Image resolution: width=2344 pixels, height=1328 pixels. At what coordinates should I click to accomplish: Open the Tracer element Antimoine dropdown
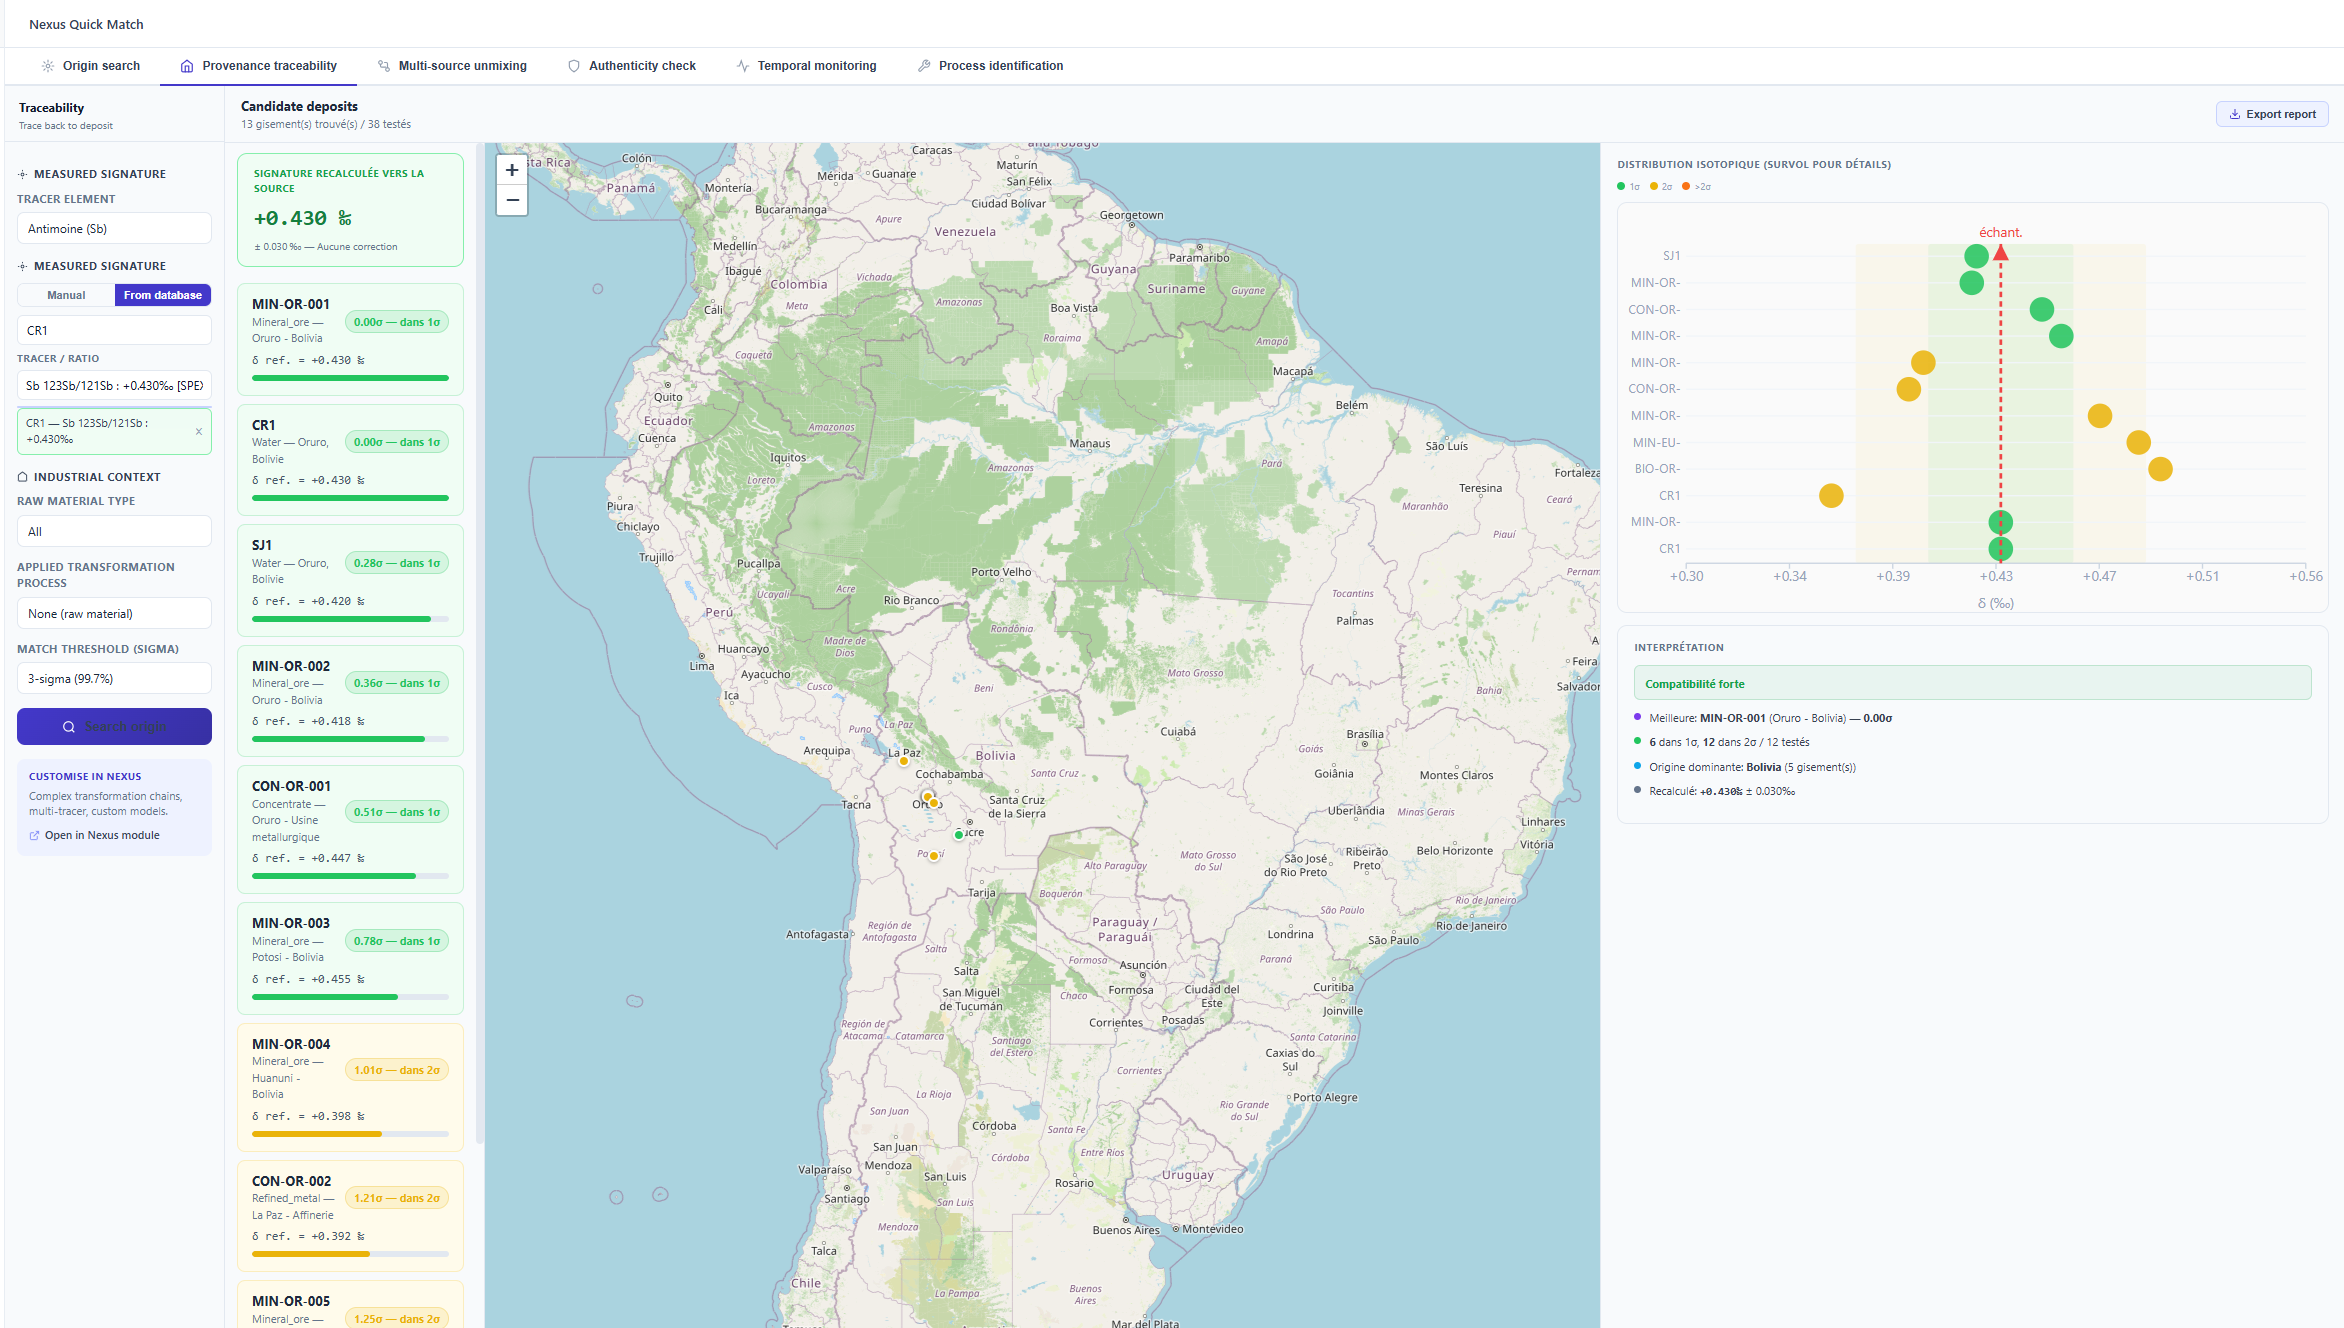(x=114, y=229)
